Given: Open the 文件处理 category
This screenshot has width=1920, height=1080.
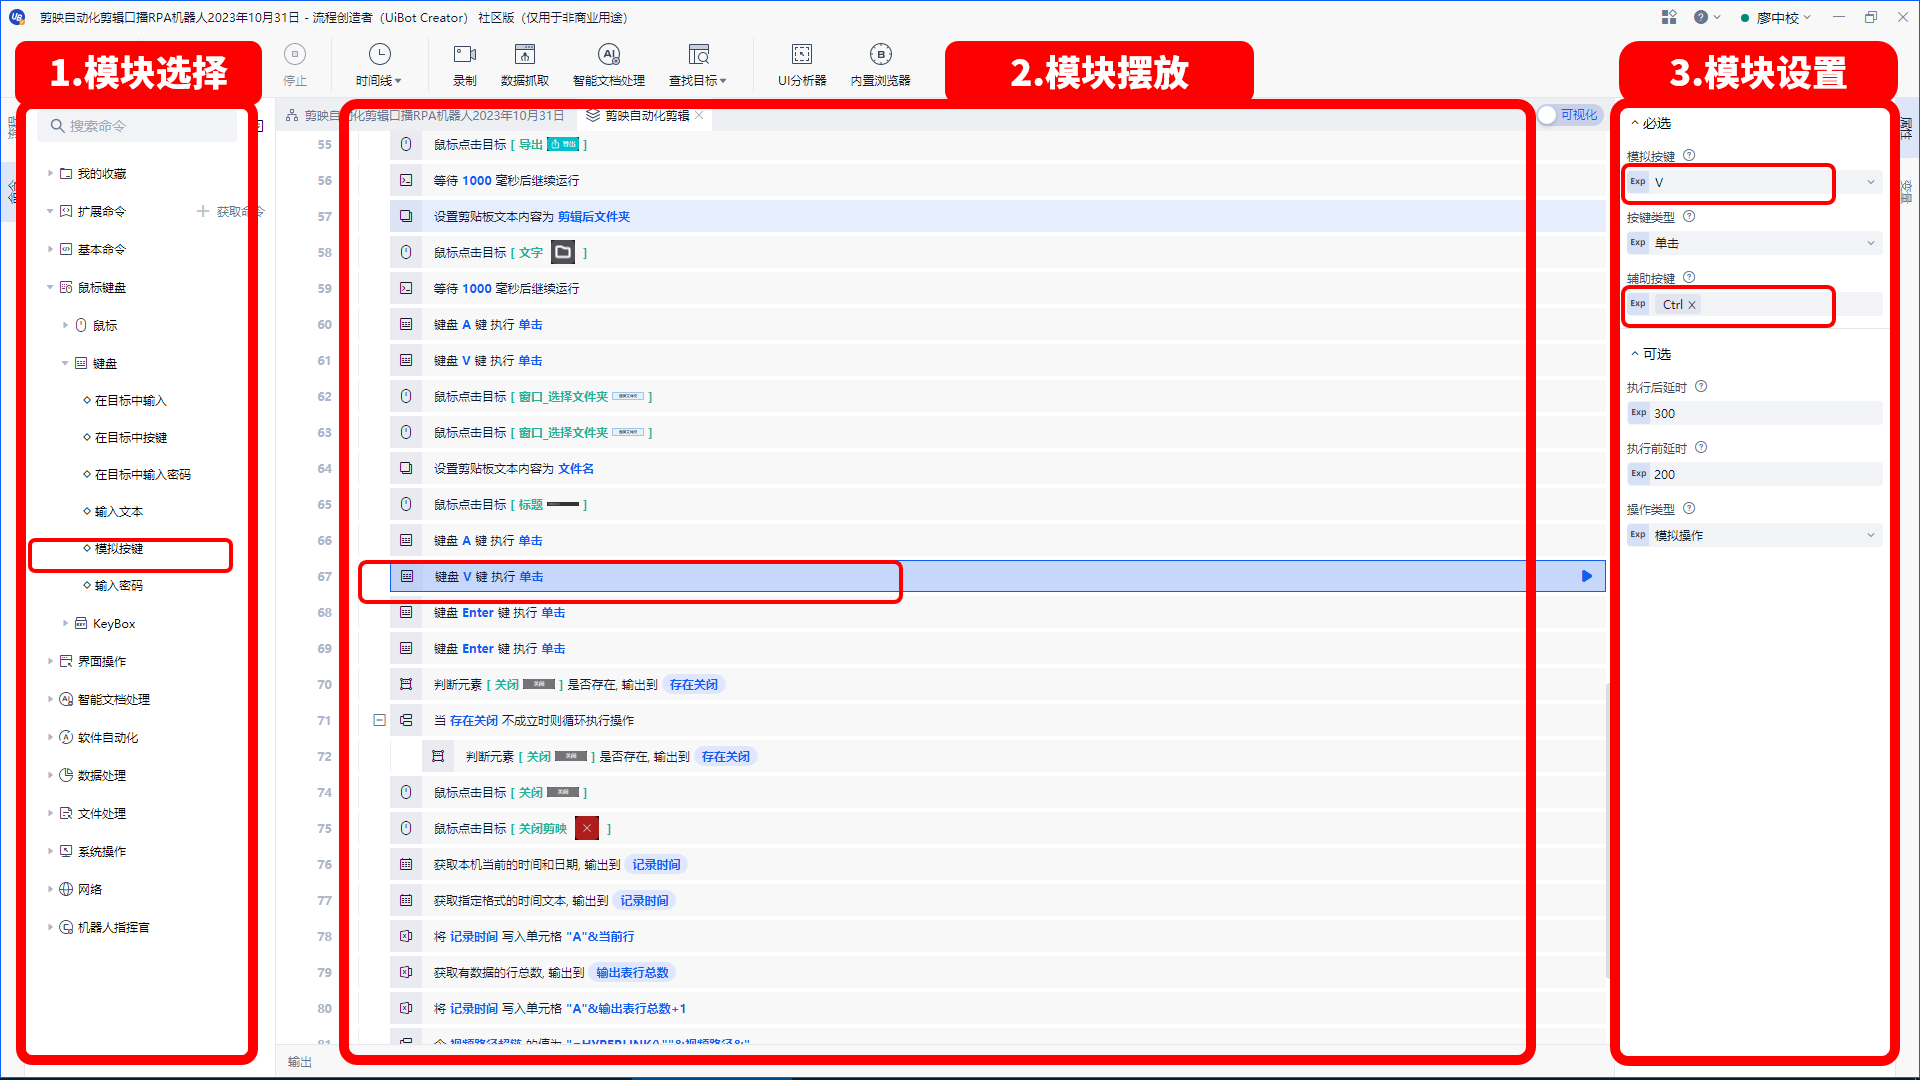Looking at the screenshot, I should coord(102,813).
